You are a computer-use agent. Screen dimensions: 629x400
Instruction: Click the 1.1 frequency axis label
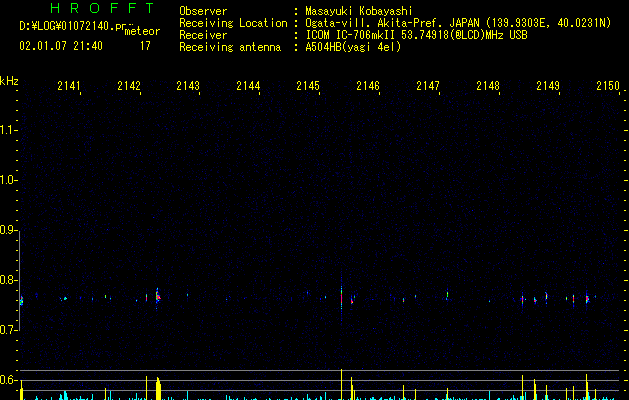click(x=8, y=130)
